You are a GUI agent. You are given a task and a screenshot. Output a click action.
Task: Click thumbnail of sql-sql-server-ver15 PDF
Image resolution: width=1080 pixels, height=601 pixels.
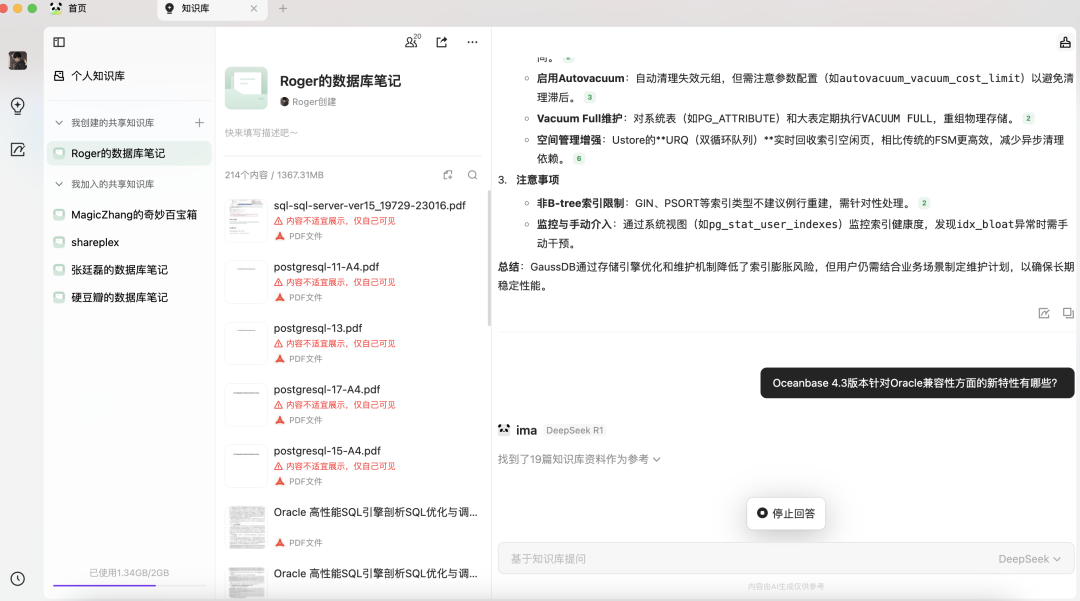[x=247, y=220]
